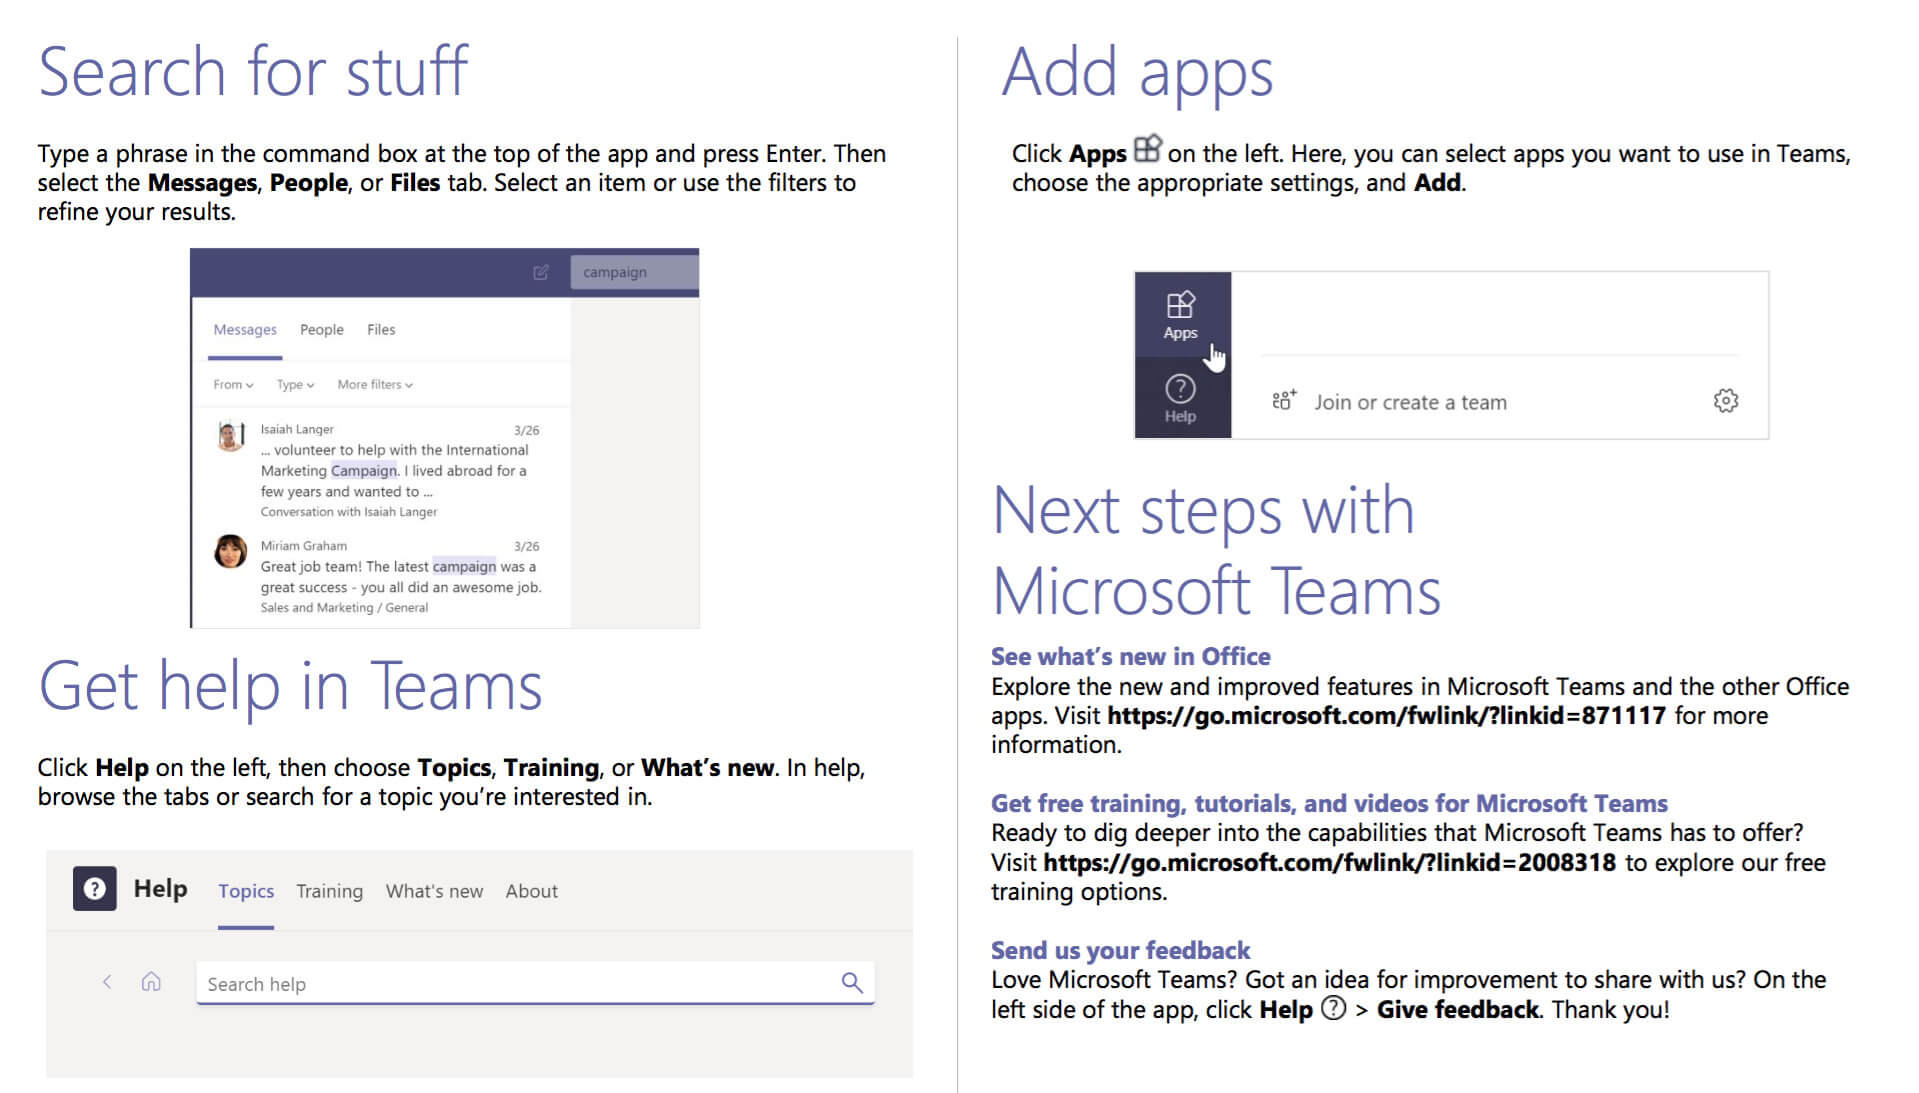Open the linkid=2008318 URL
This screenshot has width=1919, height=1093.
coord(1329,863)
